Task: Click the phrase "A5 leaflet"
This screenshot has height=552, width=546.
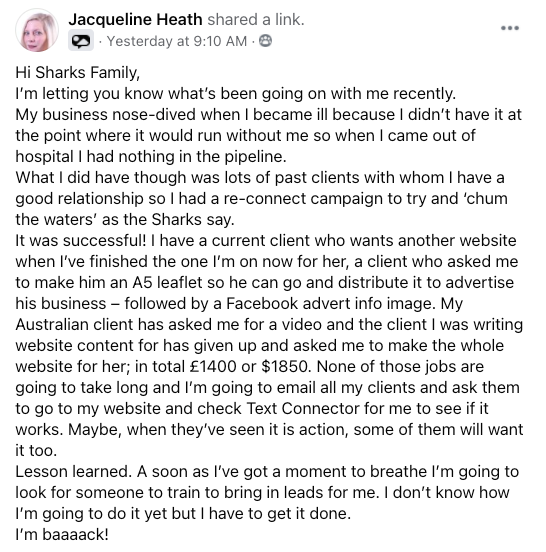Action: (168, 282)
